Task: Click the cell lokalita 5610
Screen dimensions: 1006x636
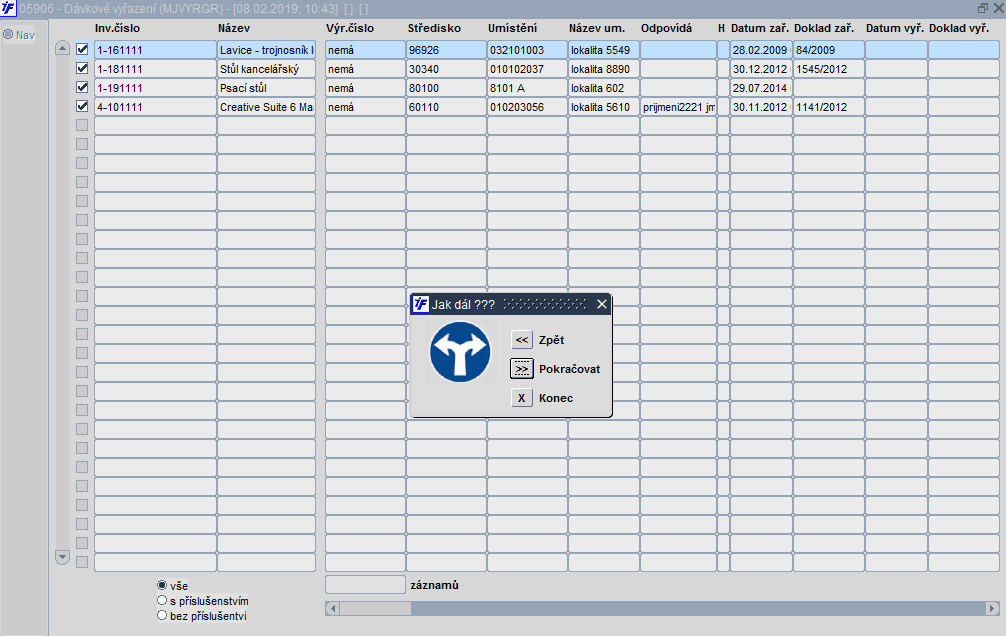Action: 604,107
